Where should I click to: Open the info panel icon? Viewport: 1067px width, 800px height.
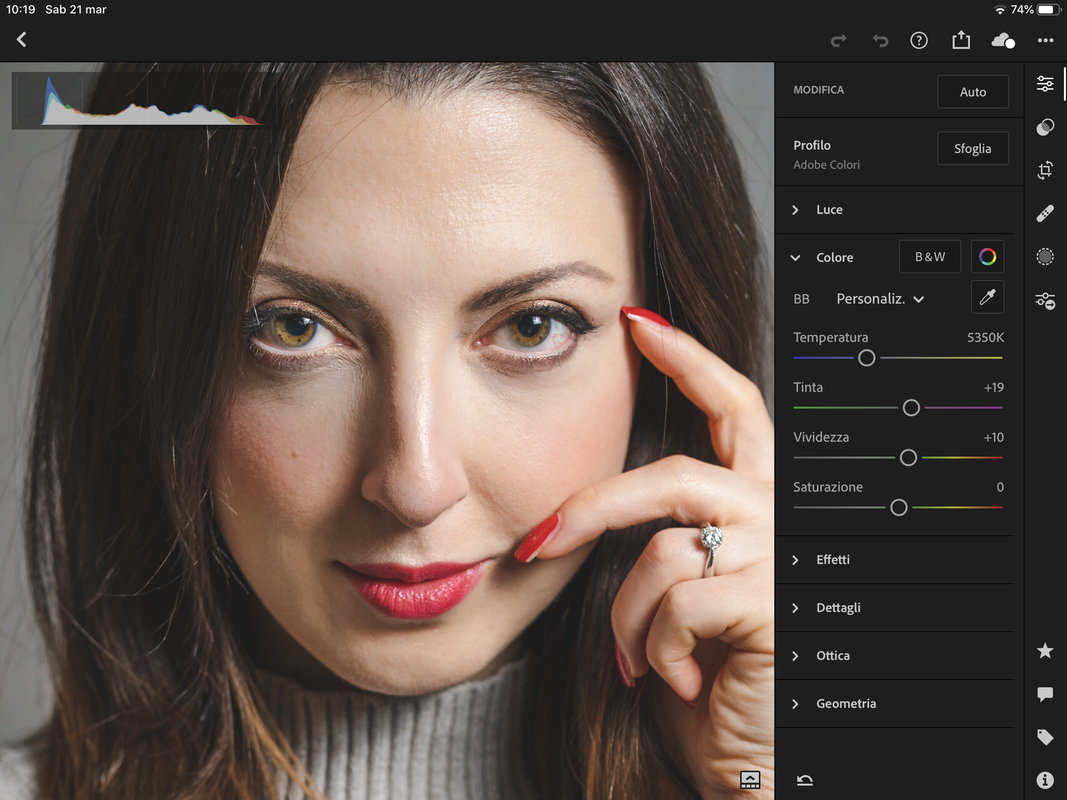pos(1045,780)
